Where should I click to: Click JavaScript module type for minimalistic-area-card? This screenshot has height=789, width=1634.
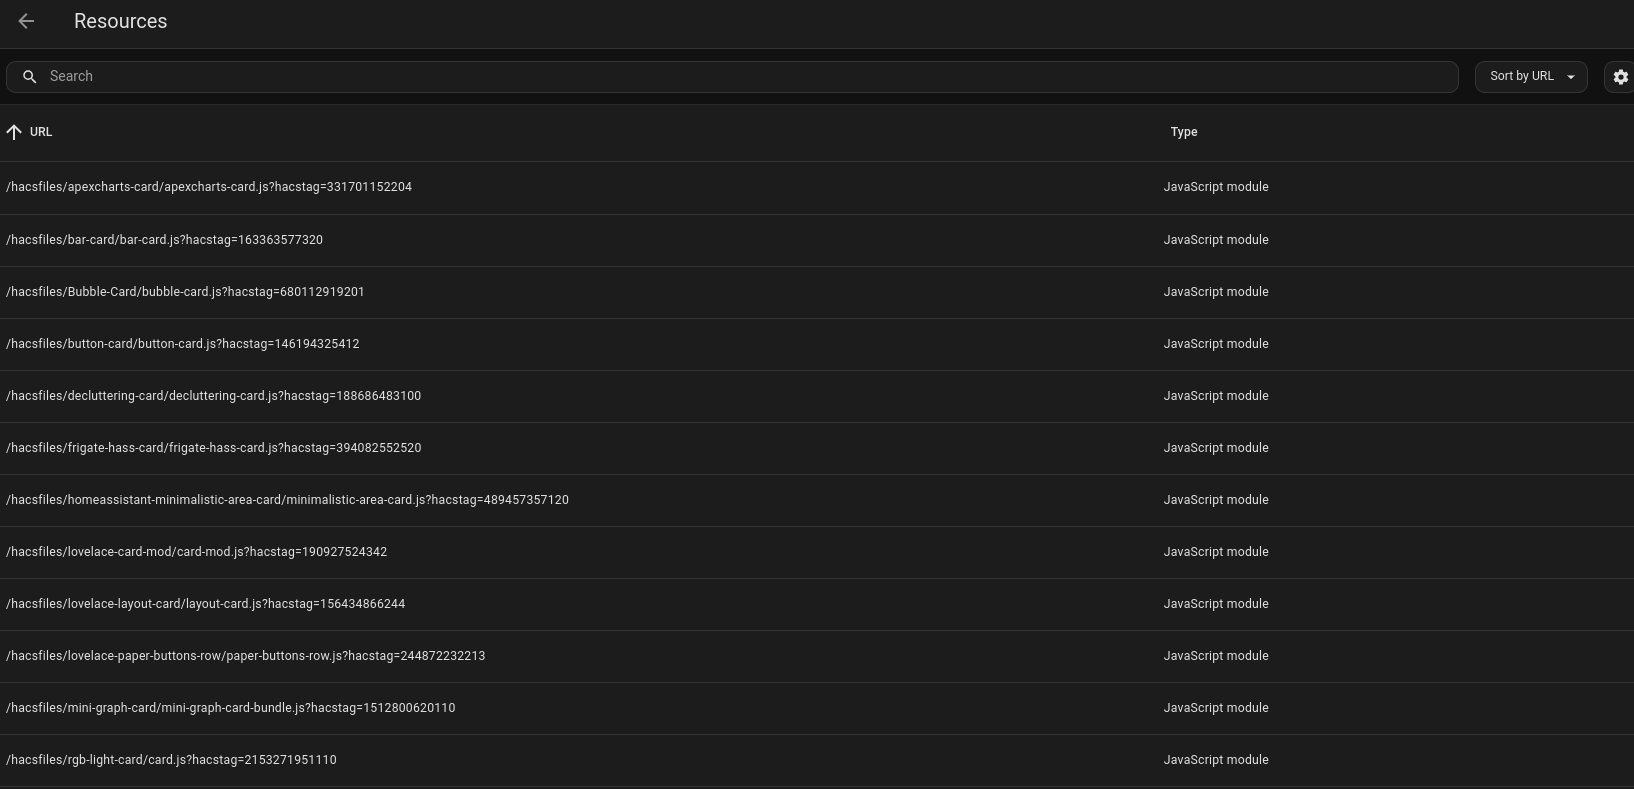pyautogui.click(x=1216, y=500)
